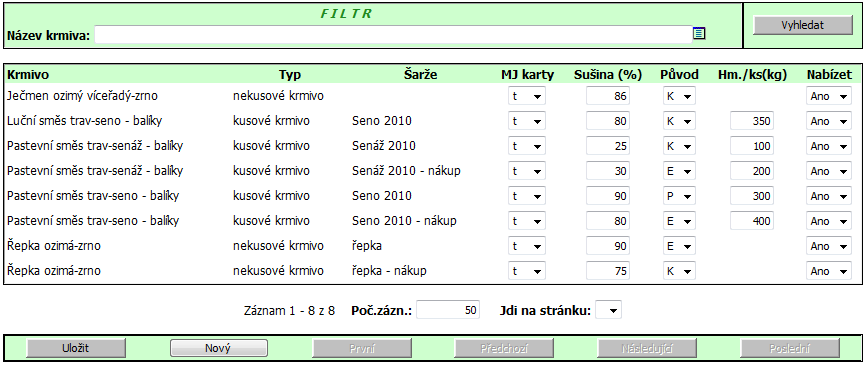Click the Název krmiva filter text field
This screenshot has height=365, width=867.
click(393, 35)
